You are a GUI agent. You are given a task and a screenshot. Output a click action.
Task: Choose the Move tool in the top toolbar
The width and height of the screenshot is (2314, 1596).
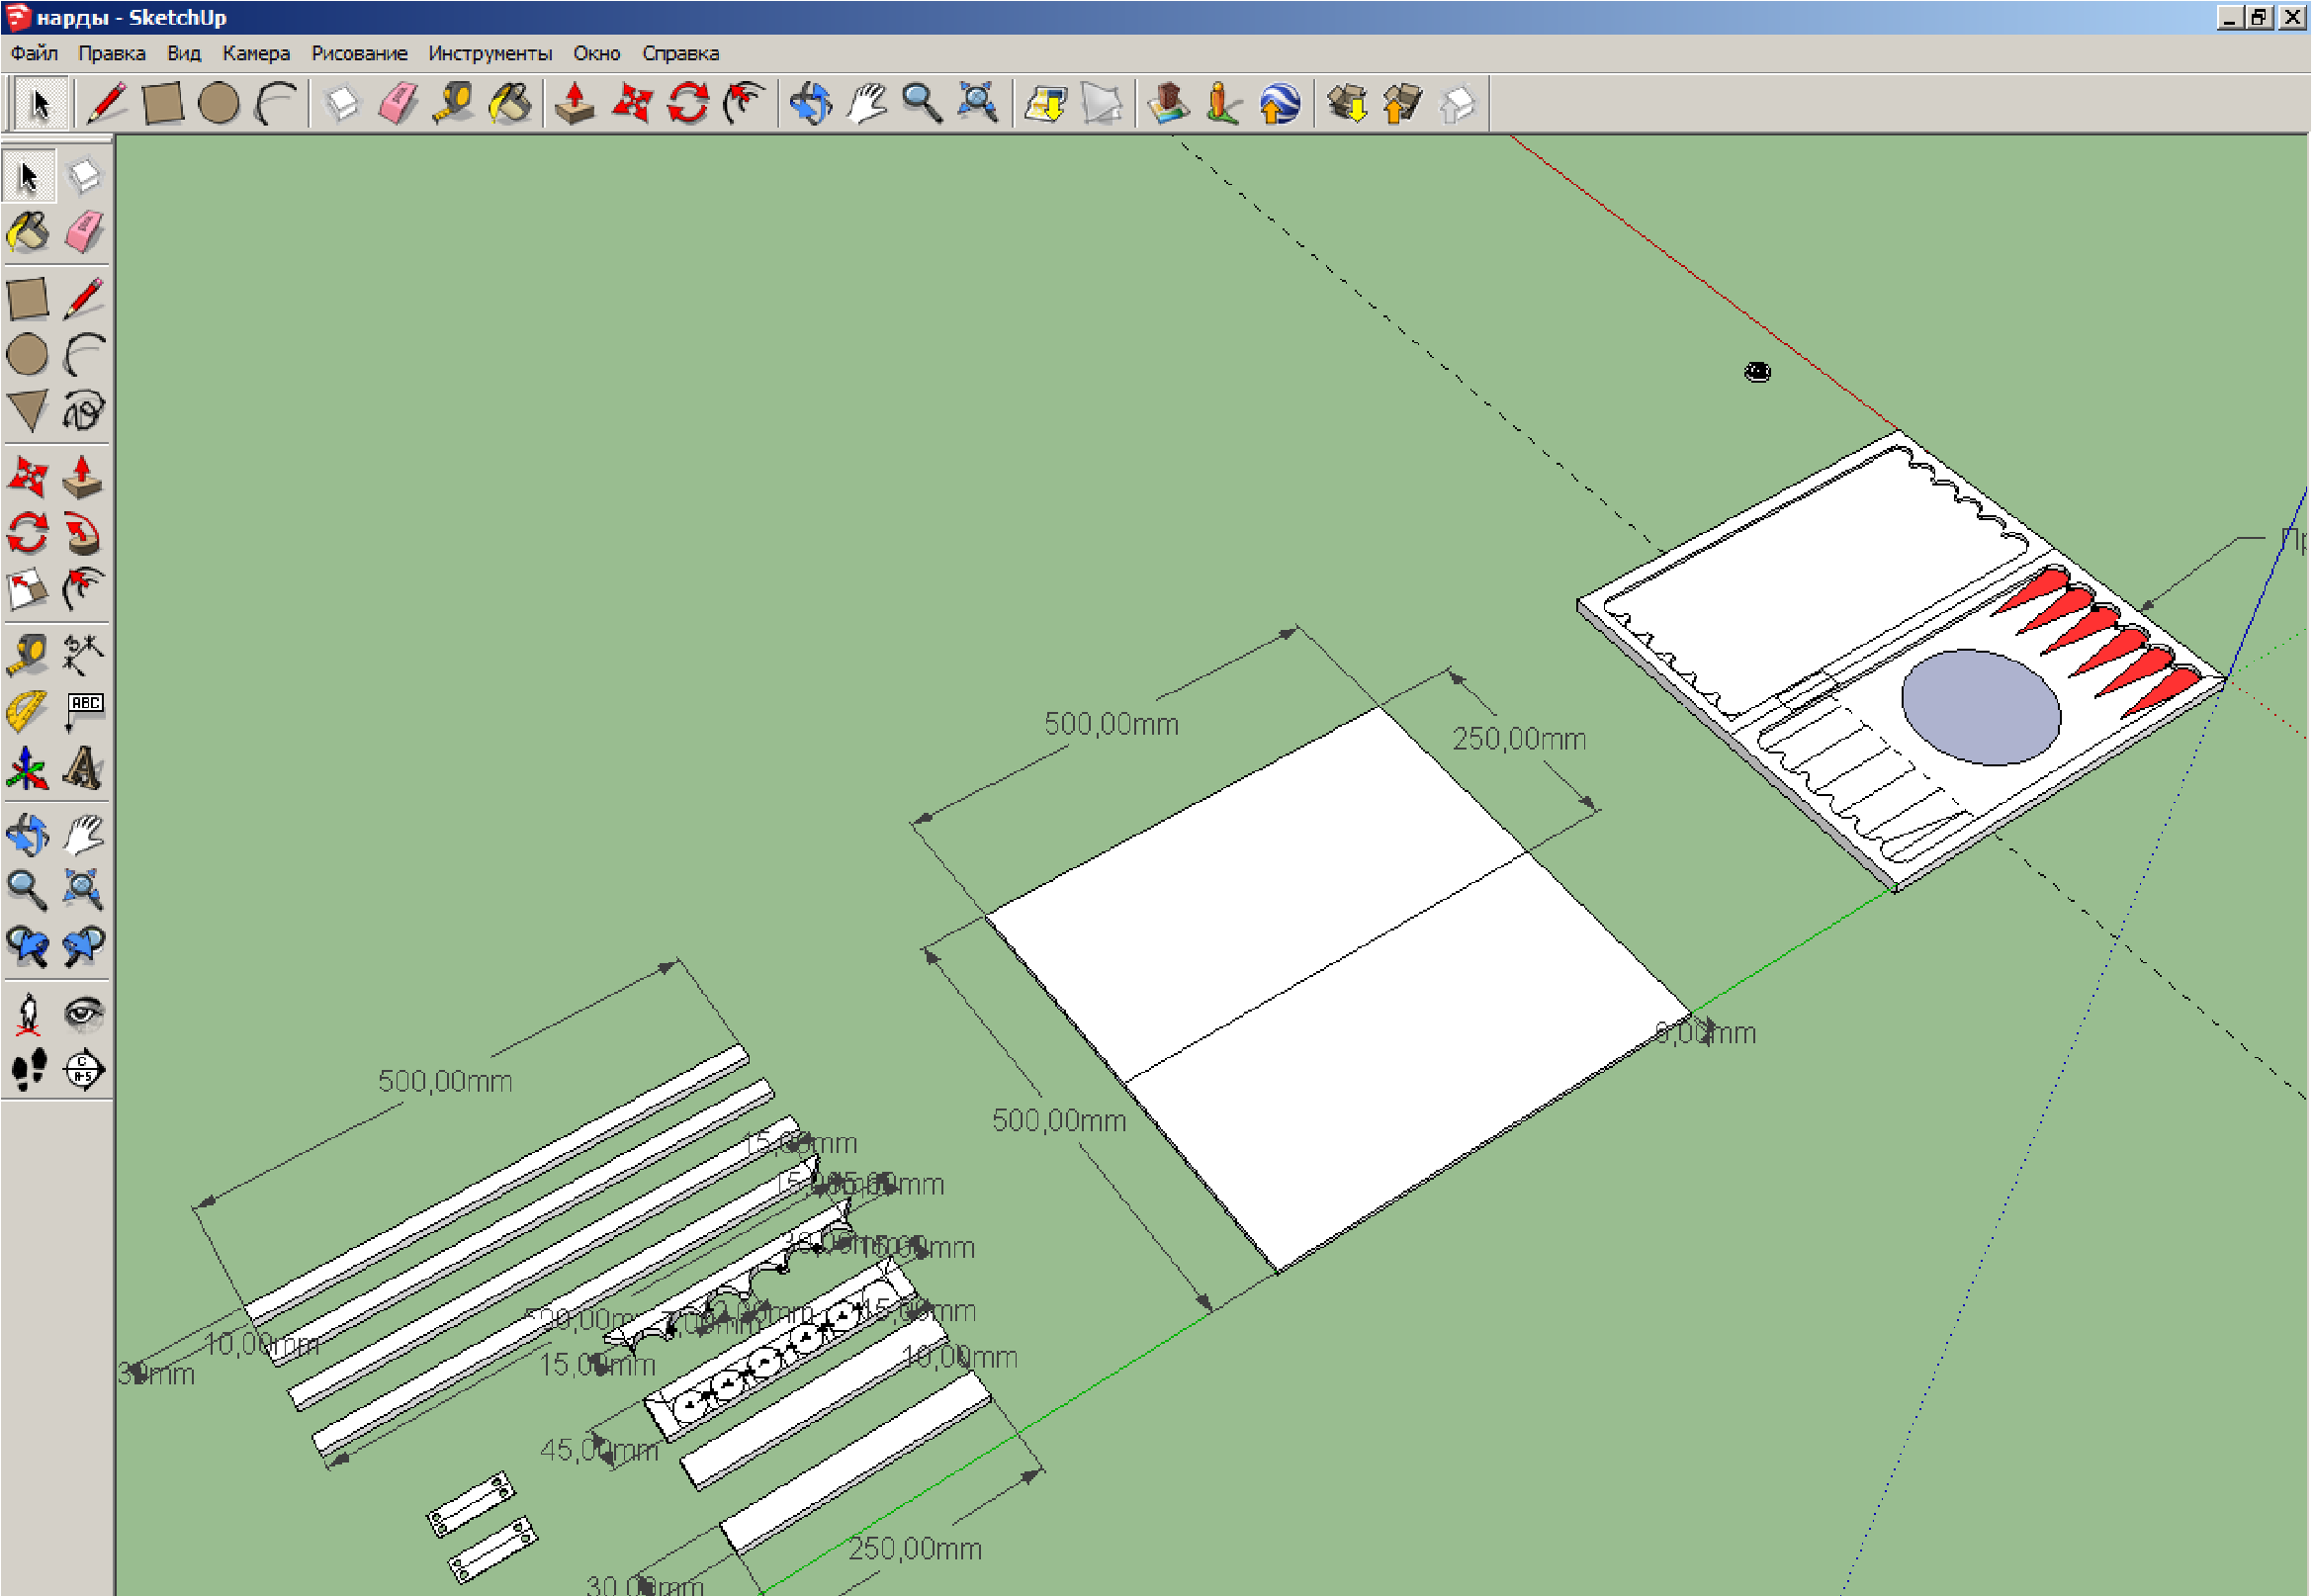coord(632,103)
